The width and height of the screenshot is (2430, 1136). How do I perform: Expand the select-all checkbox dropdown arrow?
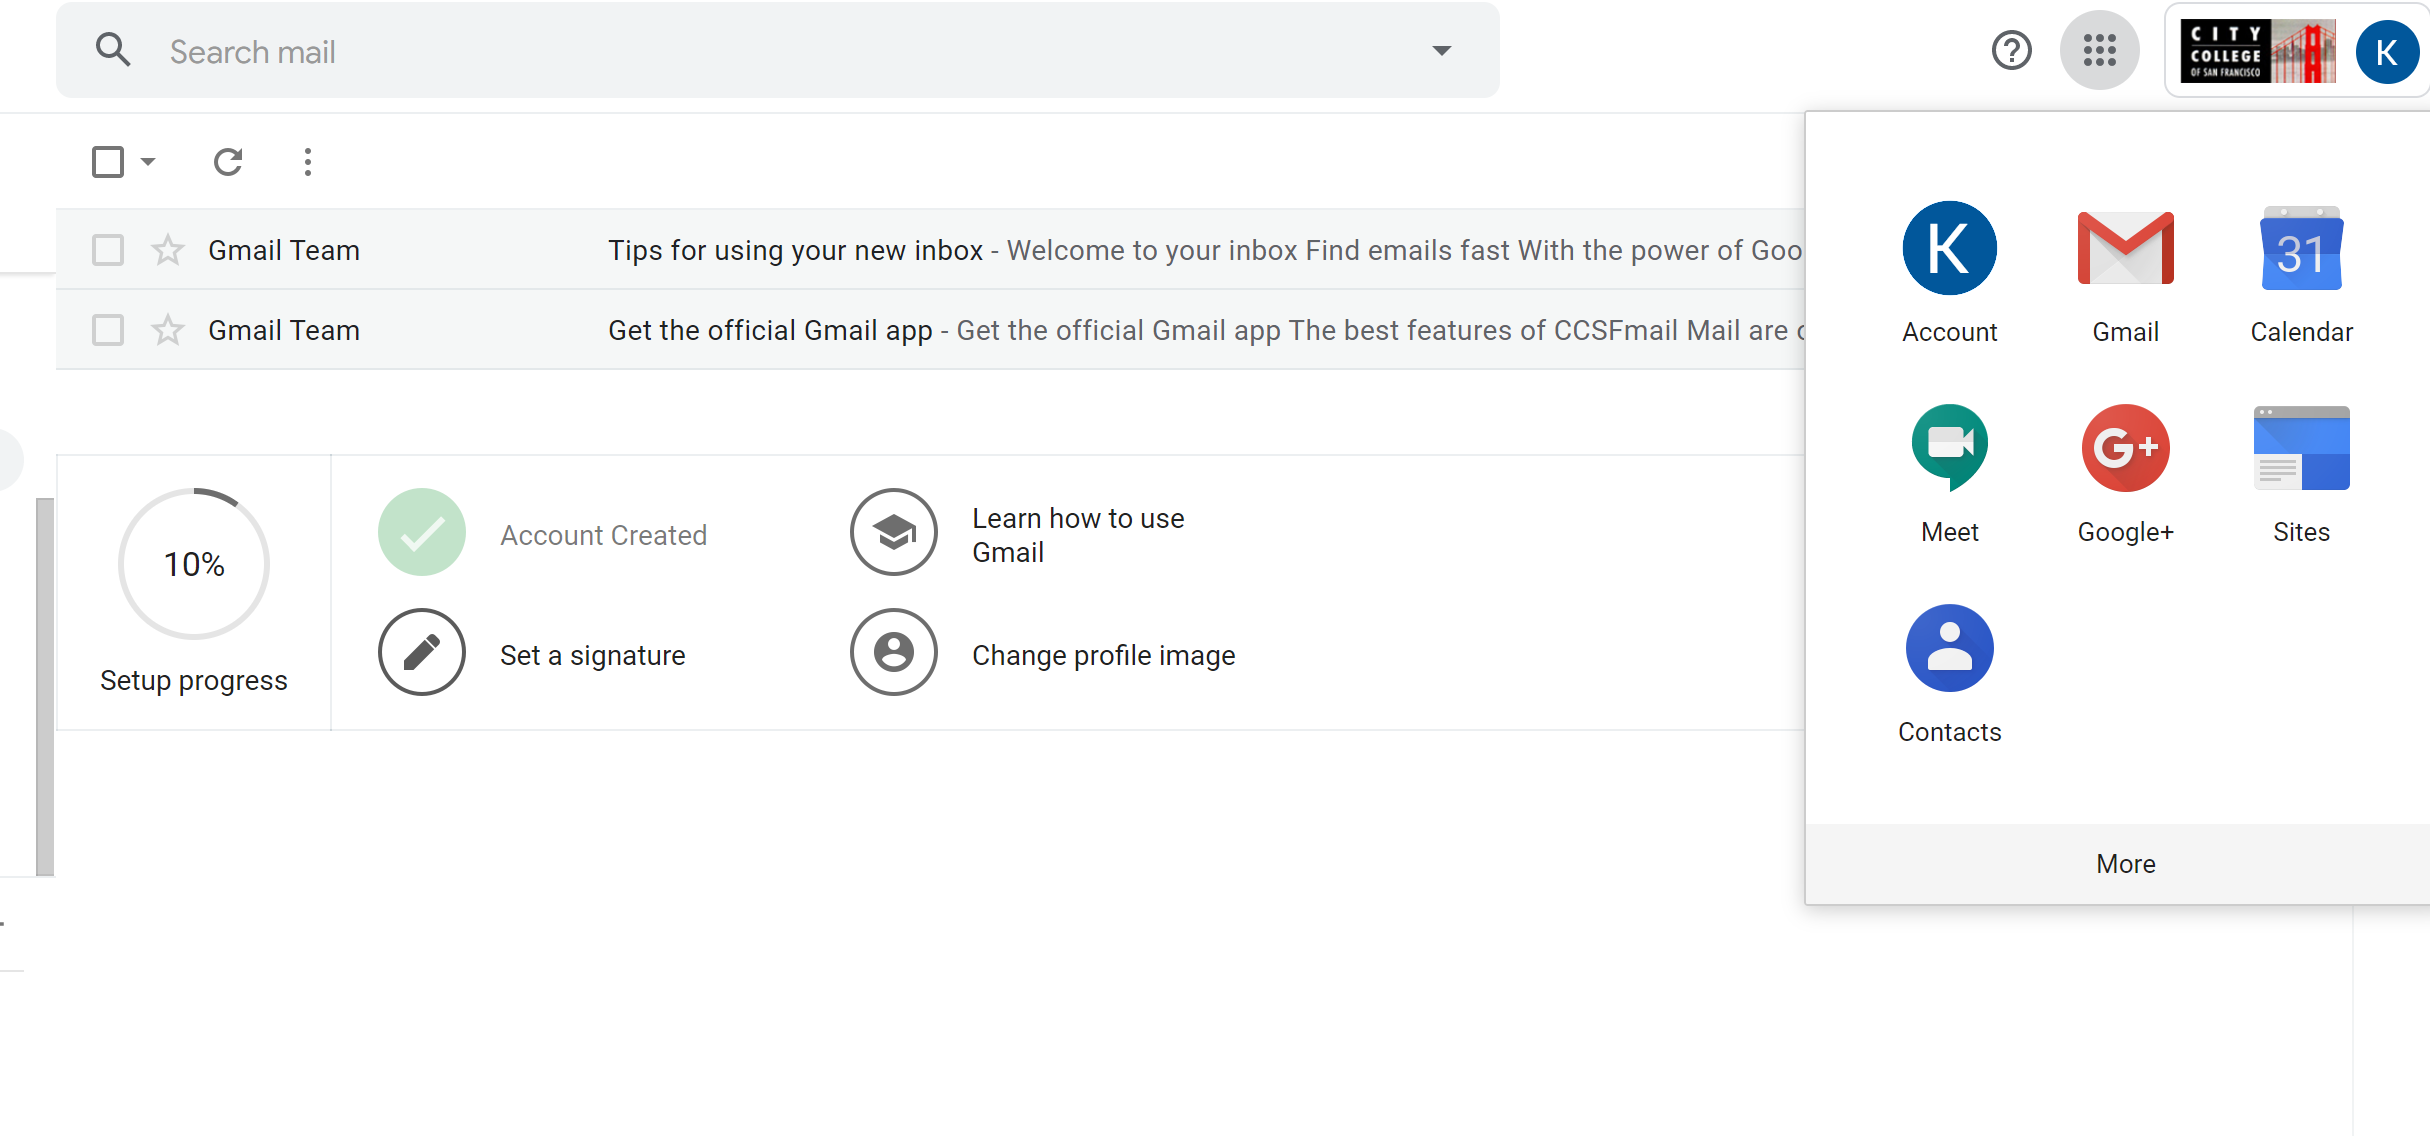click(148, 162)
